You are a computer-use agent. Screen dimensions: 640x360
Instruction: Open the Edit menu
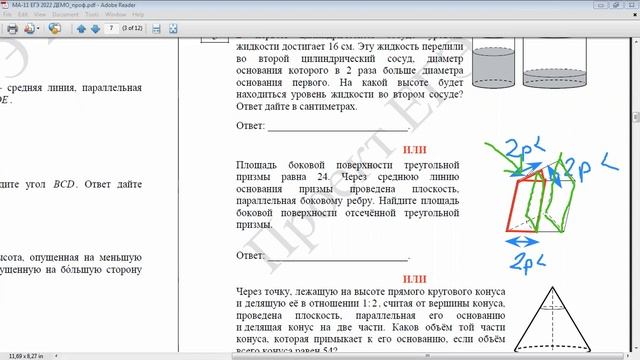coord(23,14)
